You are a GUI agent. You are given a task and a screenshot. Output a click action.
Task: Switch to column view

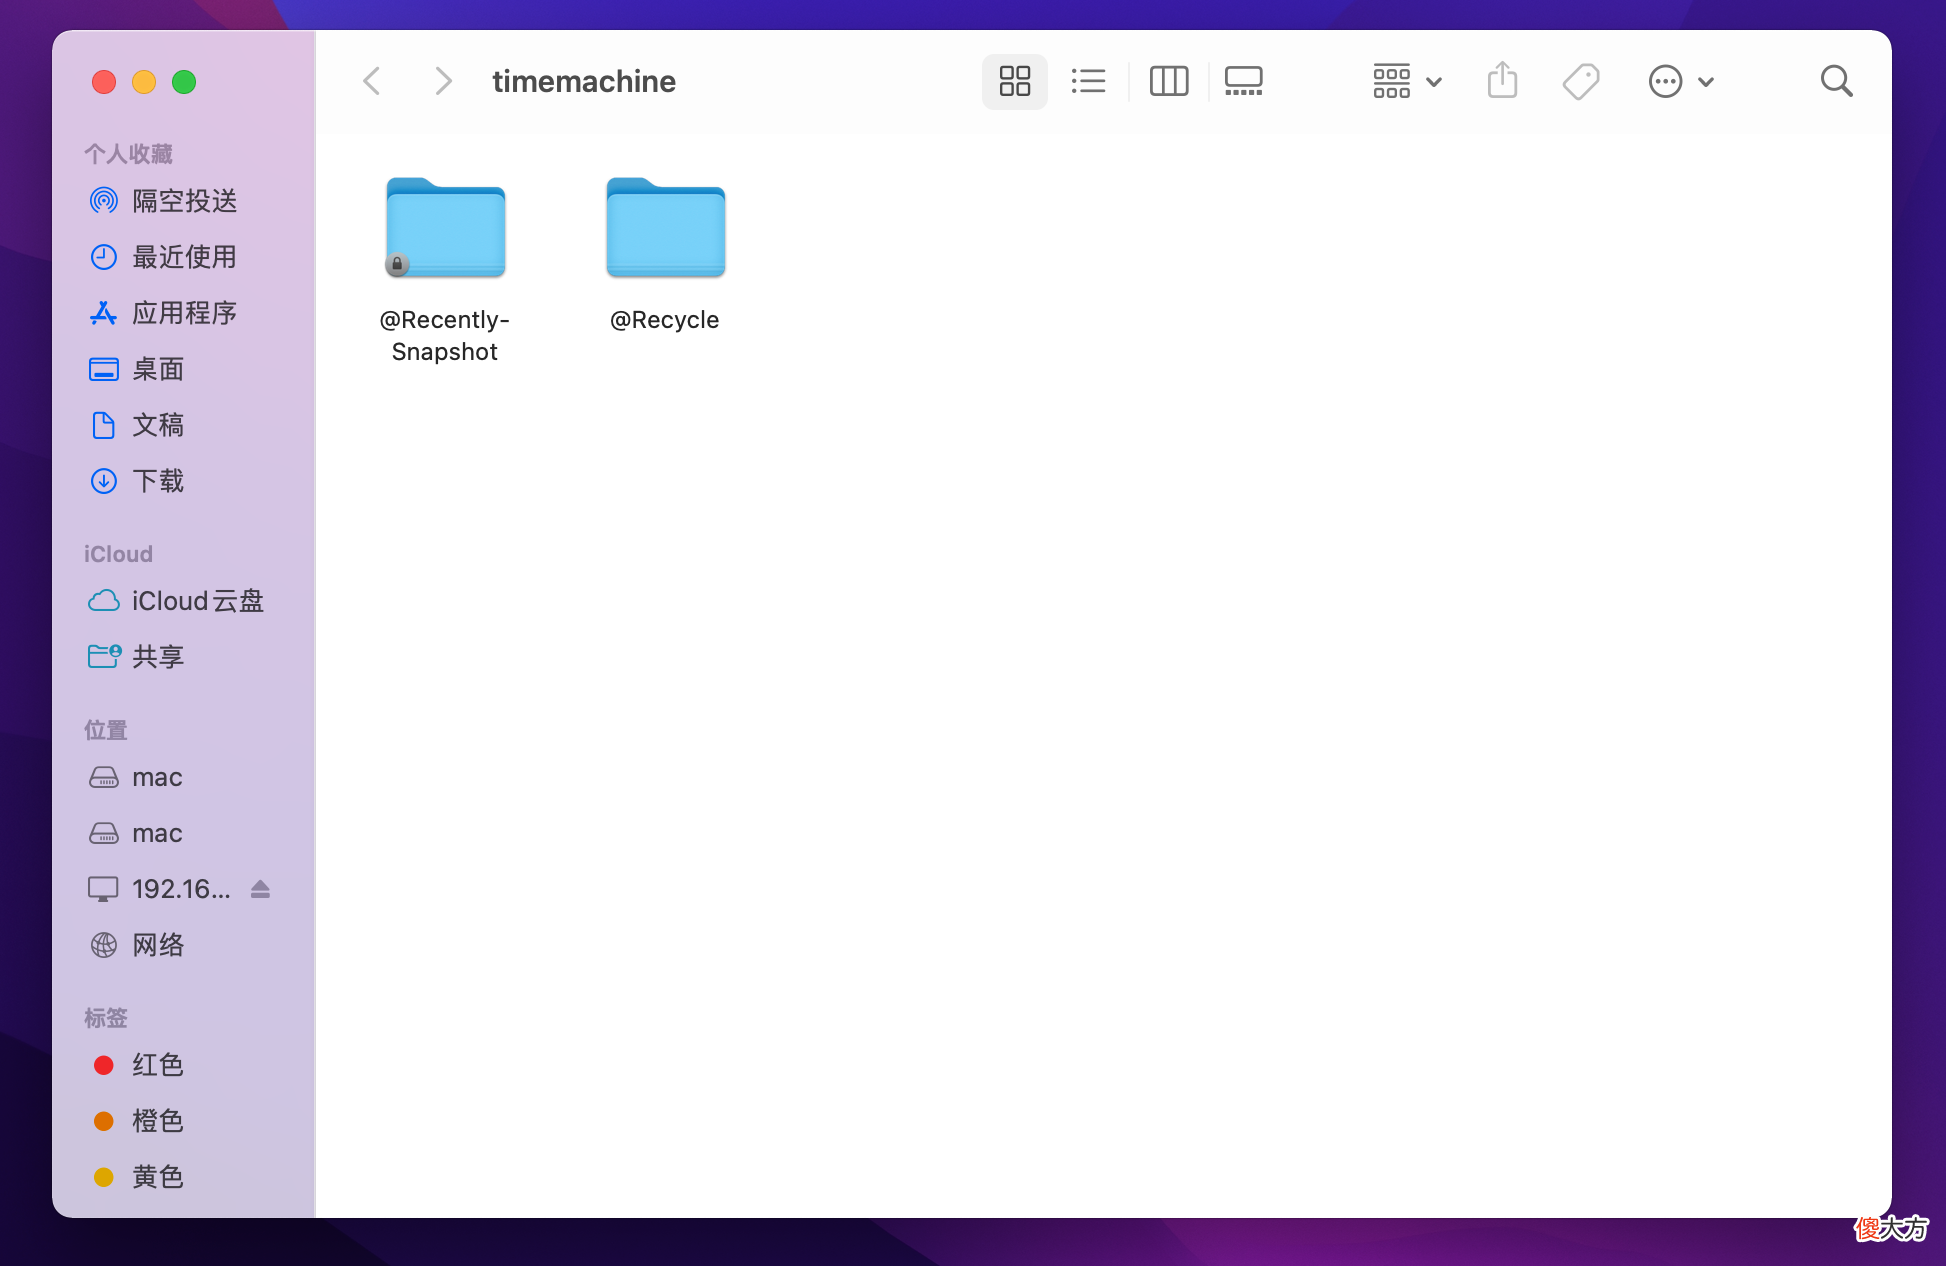tap(1168, 81)
